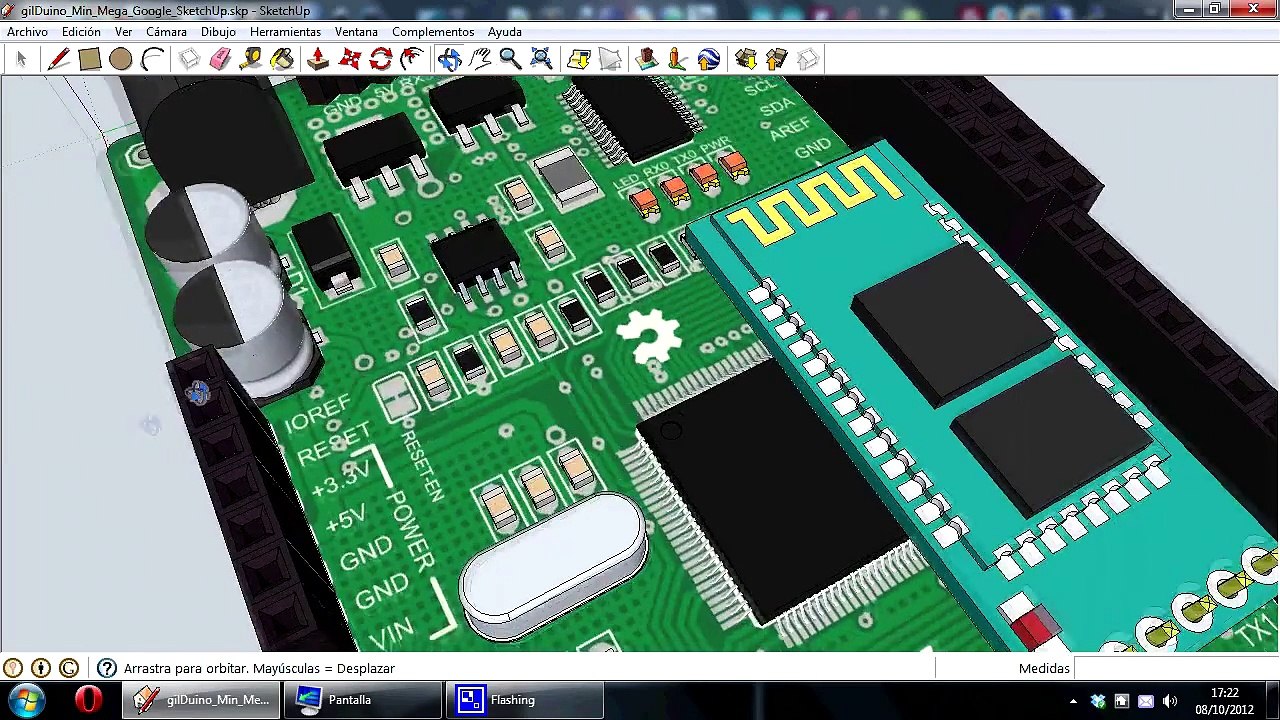Click the geolocation status bar icon

pyautogui.click(x=13, y=668)
